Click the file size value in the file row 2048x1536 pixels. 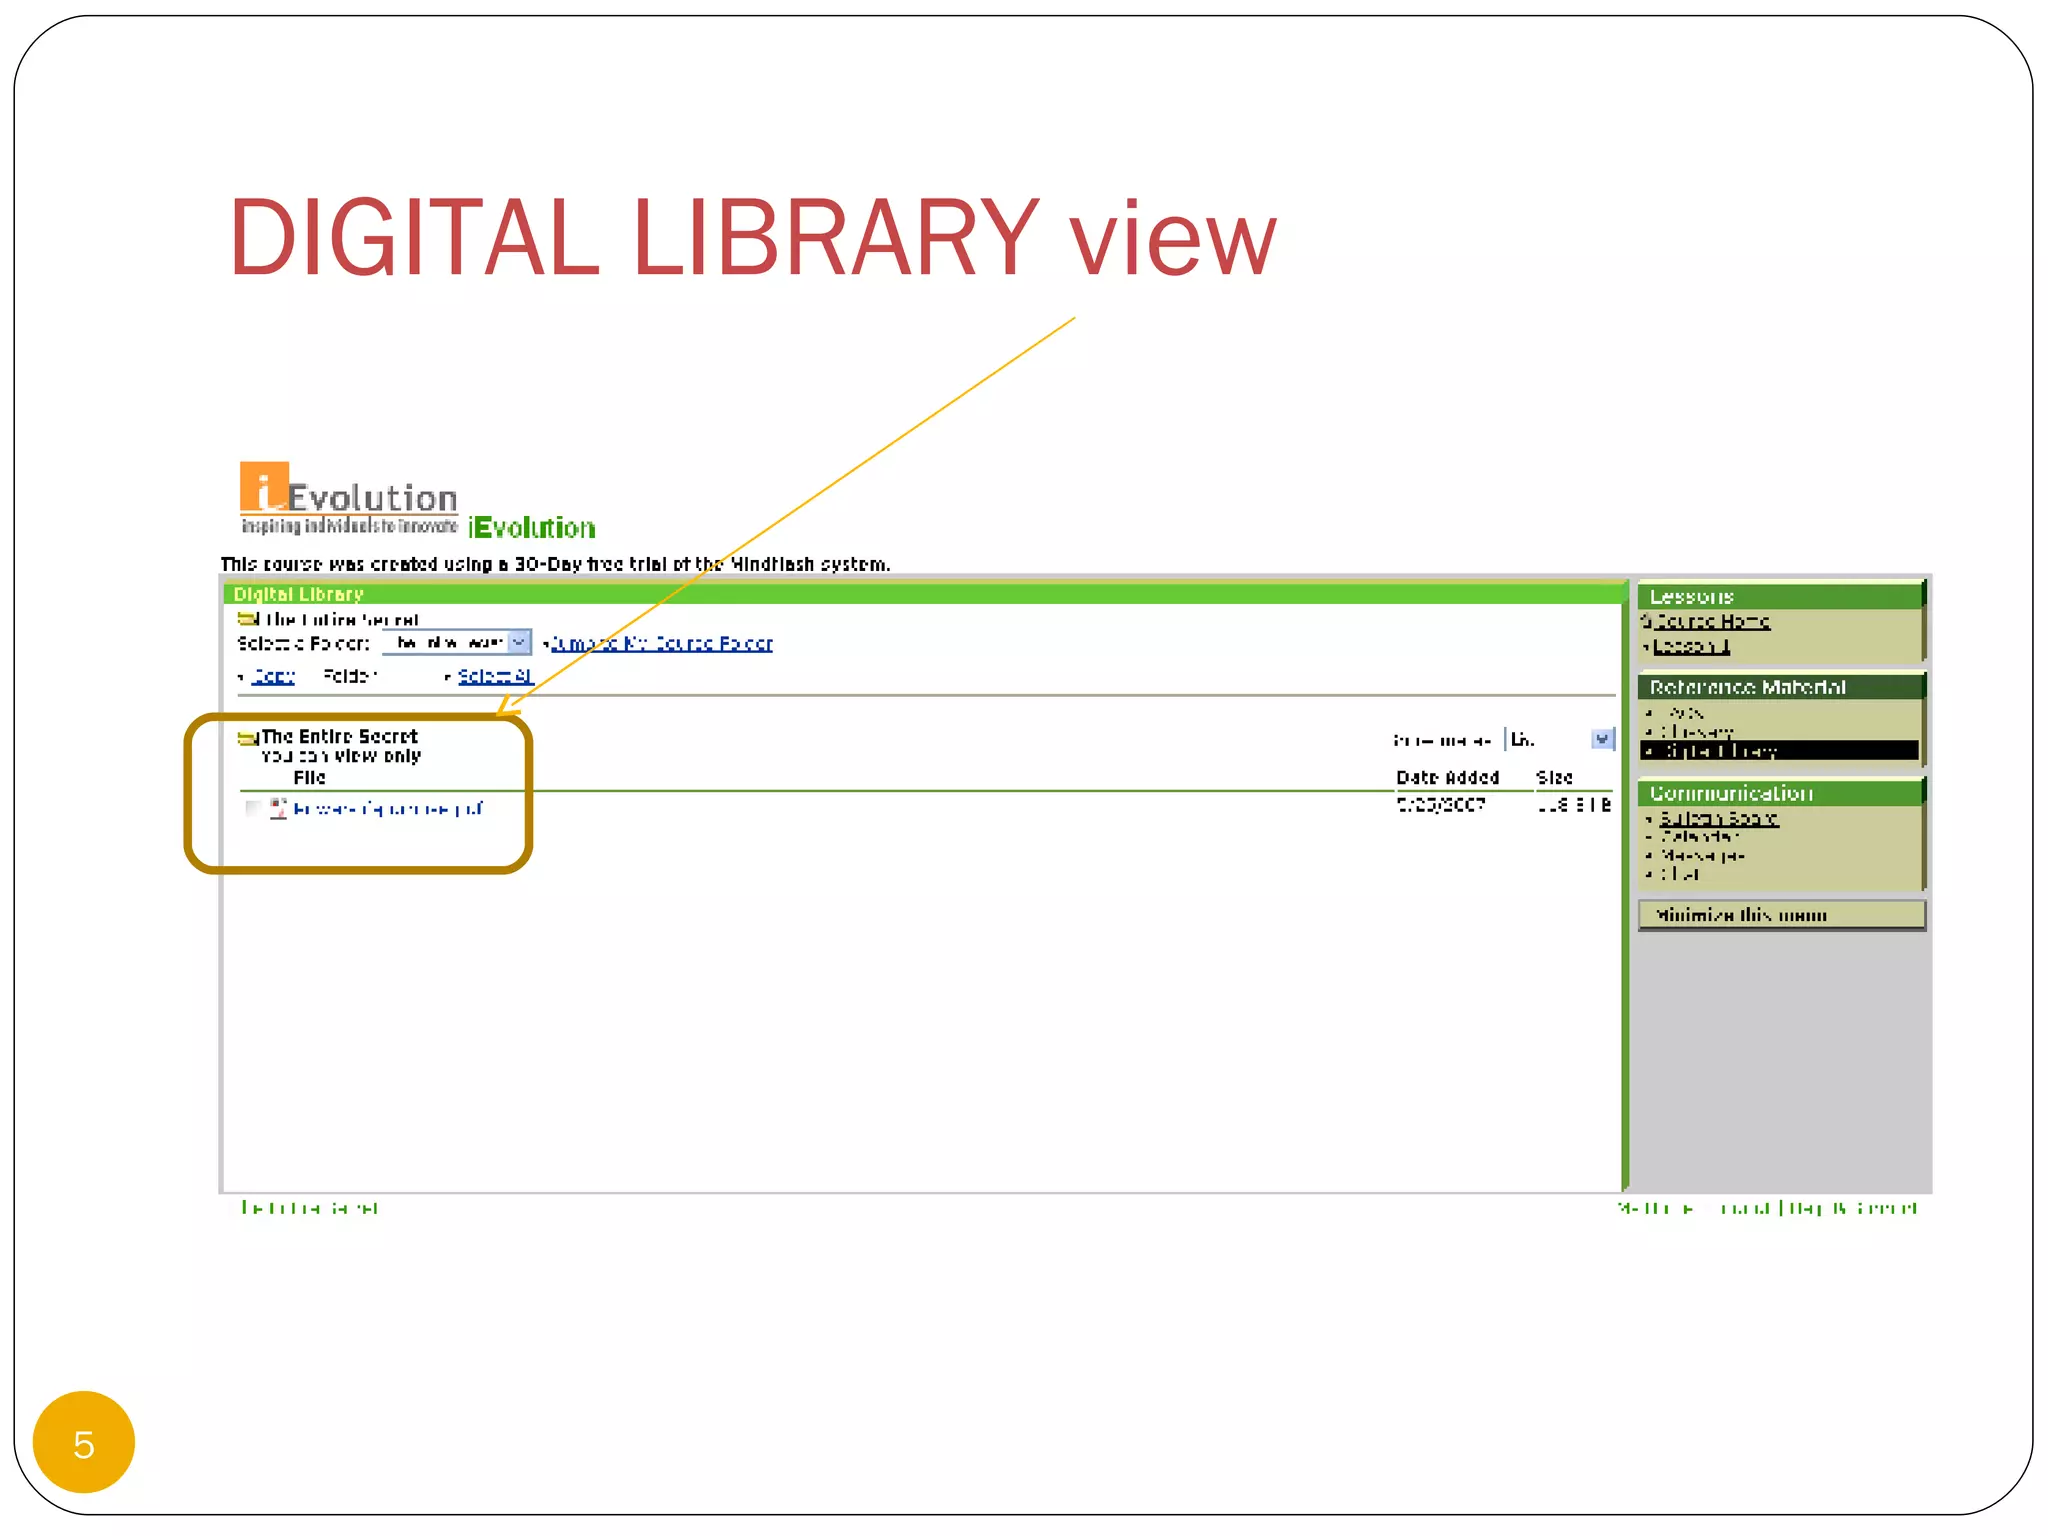[1574, 804]
